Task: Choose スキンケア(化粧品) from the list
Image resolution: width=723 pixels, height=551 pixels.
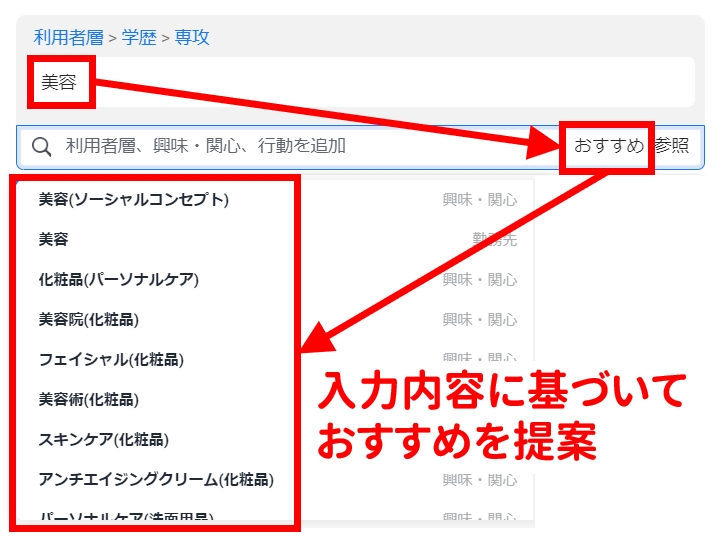Action: (103, 440)
